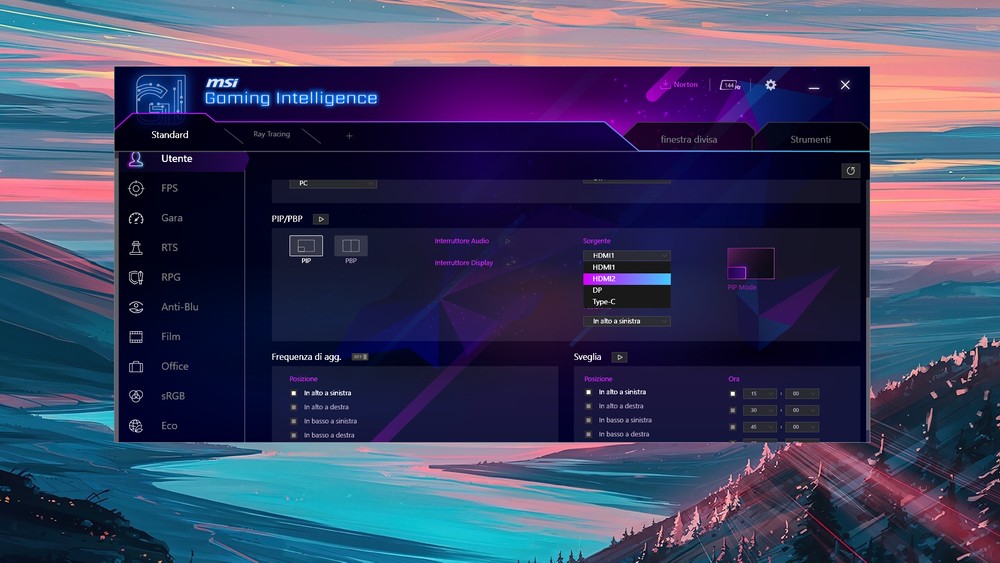Toggle the Sveglia enable button
1000x563 pixels.
[x=619, y=357]
